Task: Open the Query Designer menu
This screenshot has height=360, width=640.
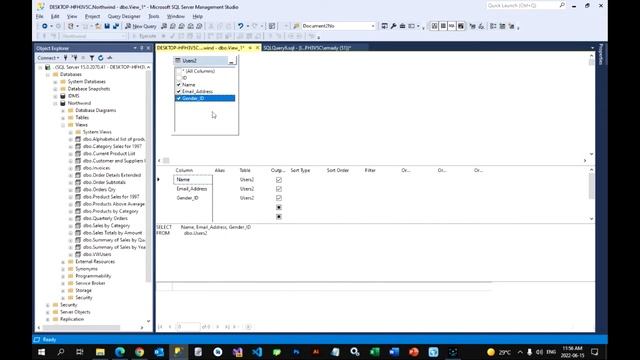Action: coord(124,16)
